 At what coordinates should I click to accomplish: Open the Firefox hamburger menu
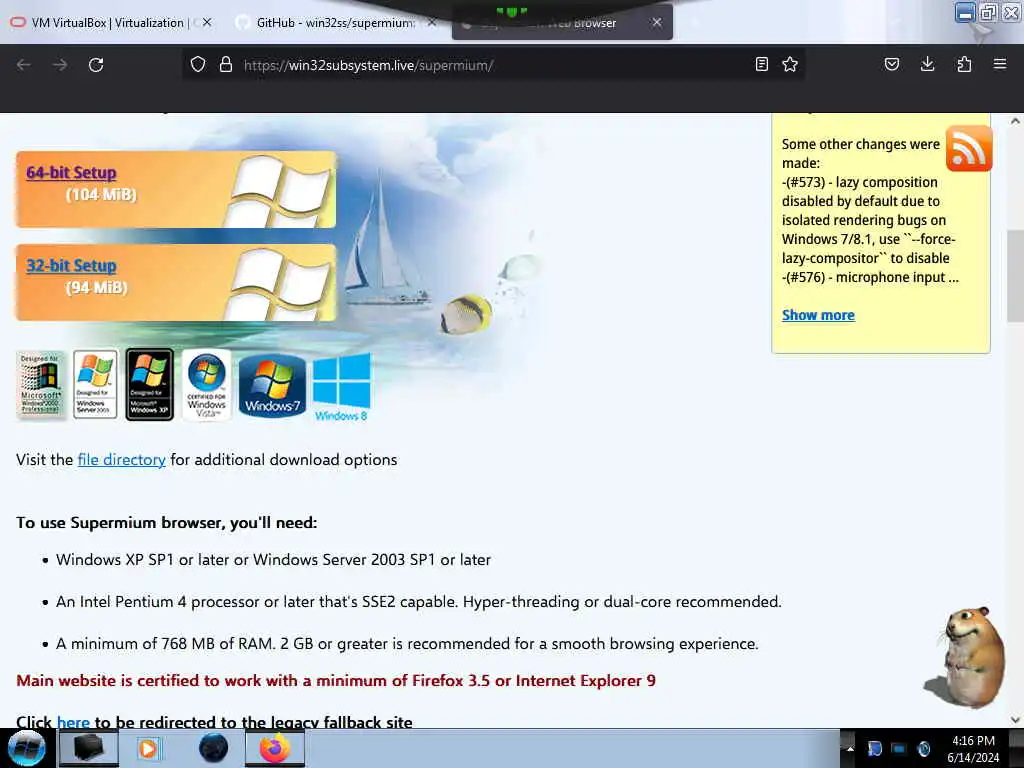coord(1000,64)
